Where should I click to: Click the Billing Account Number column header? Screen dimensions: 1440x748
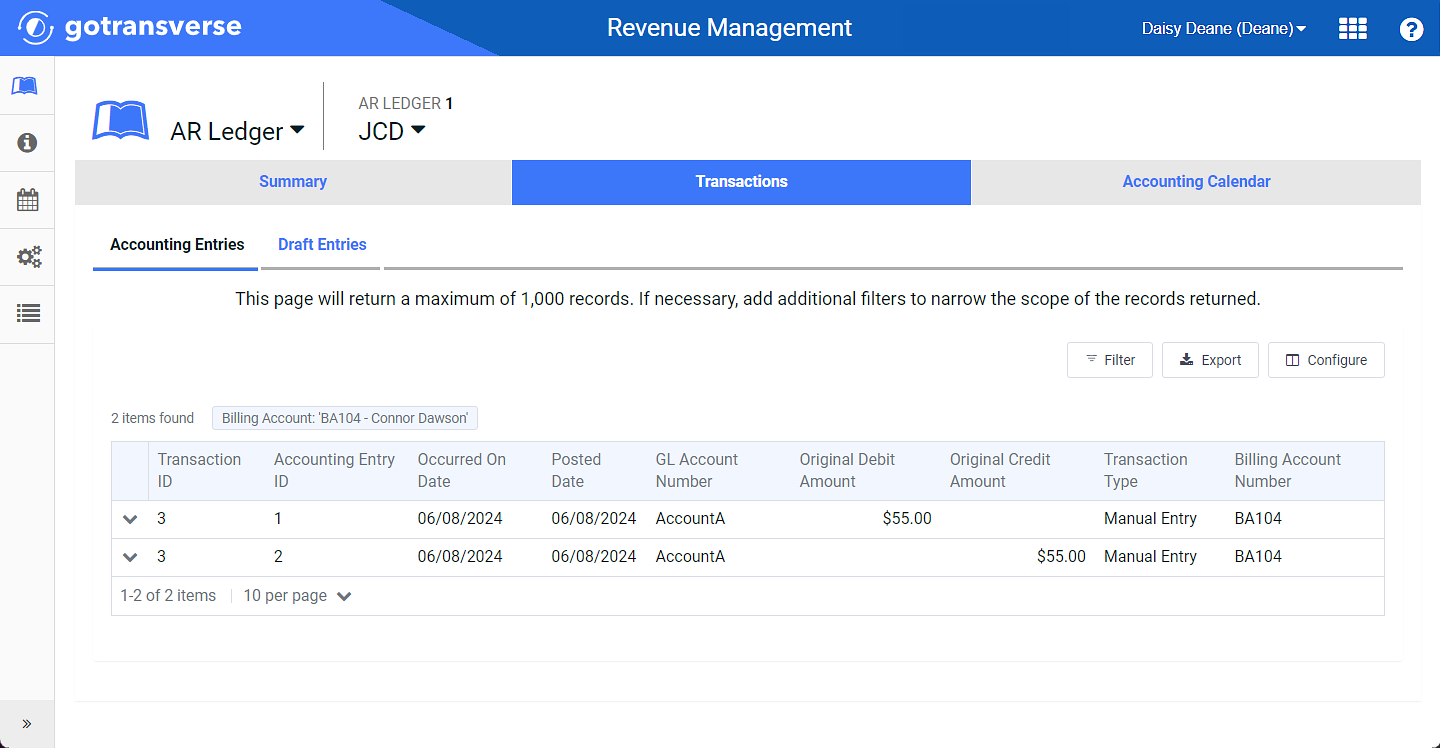pos(1287,470)
